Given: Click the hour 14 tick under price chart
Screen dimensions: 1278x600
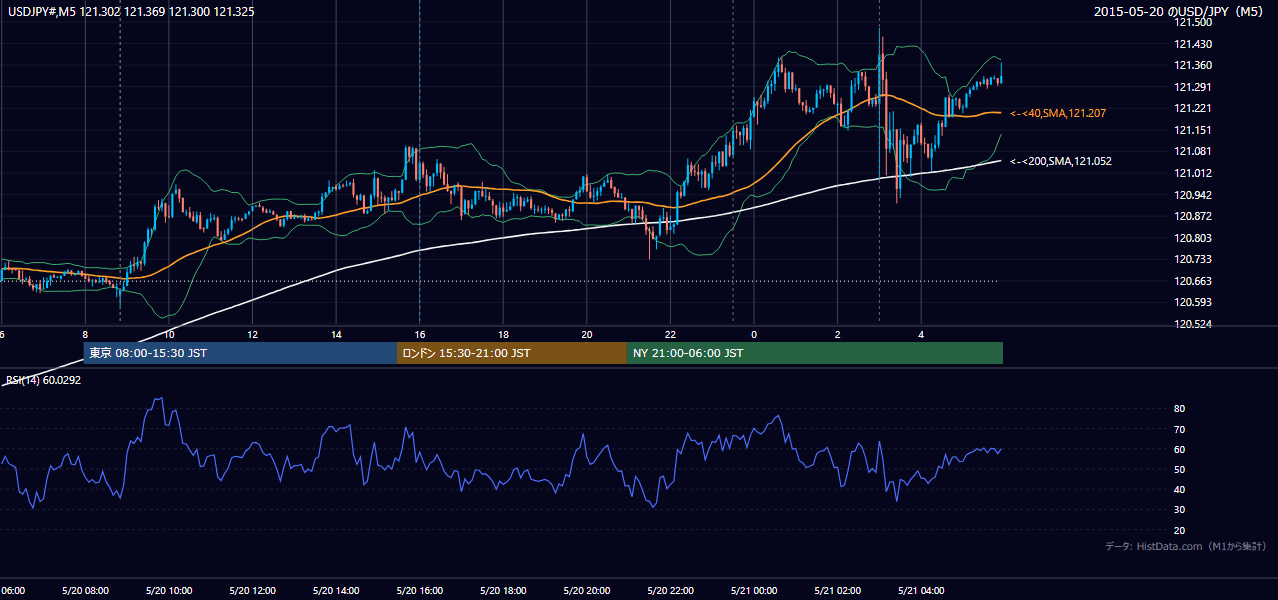Looking at the screenshot, I should coord(336,334).
